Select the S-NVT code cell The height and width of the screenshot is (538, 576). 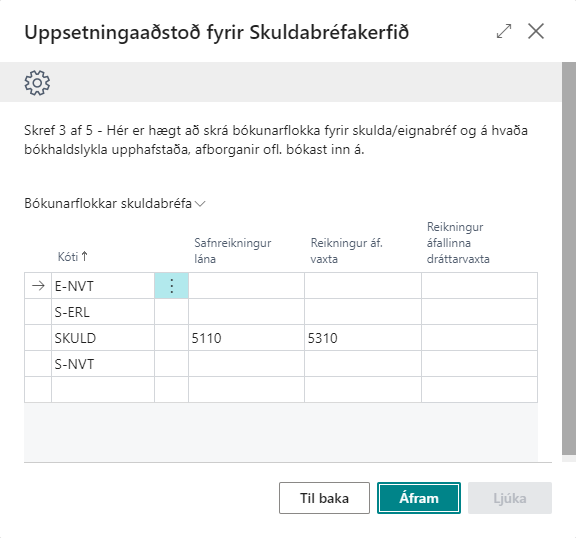(103, 364)
